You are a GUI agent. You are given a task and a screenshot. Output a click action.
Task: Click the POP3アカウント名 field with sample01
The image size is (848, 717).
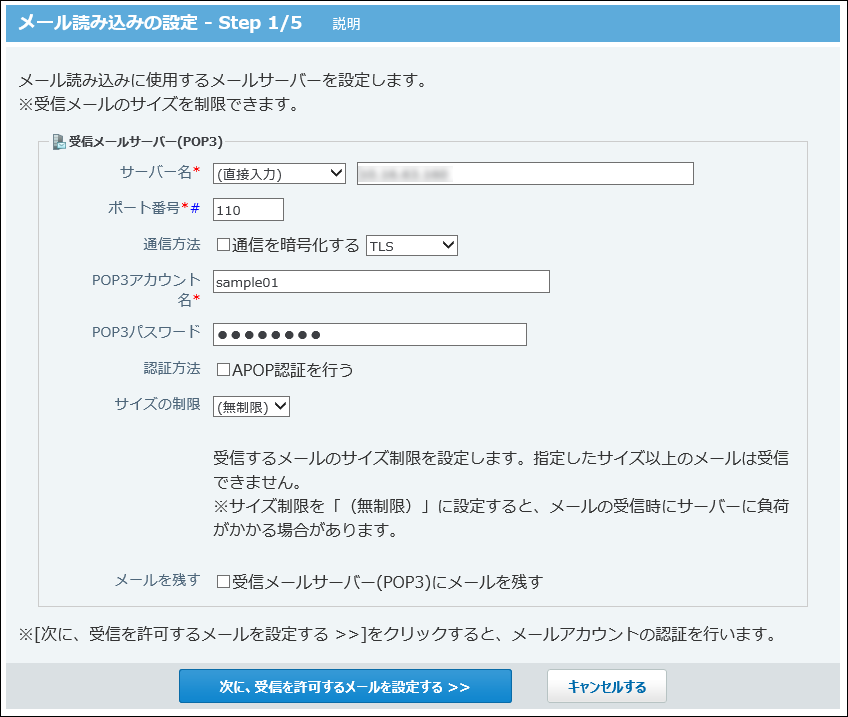[381, 282]
